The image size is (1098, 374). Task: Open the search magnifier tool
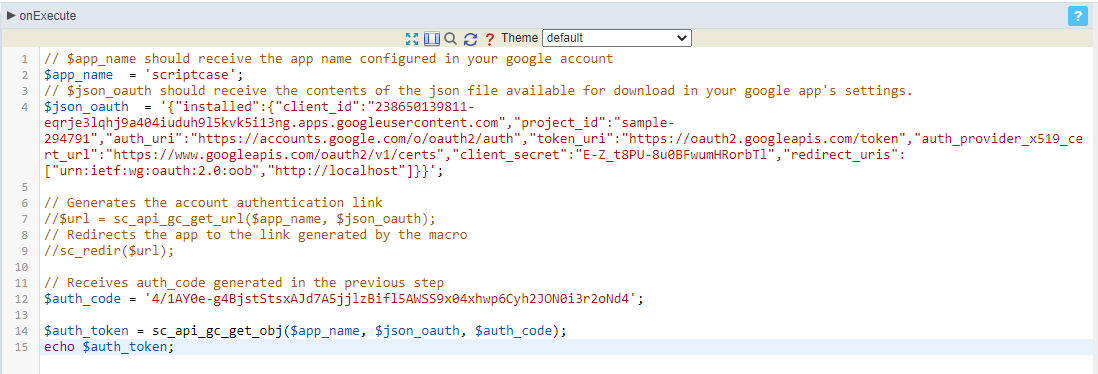click(x=450, y=38)
